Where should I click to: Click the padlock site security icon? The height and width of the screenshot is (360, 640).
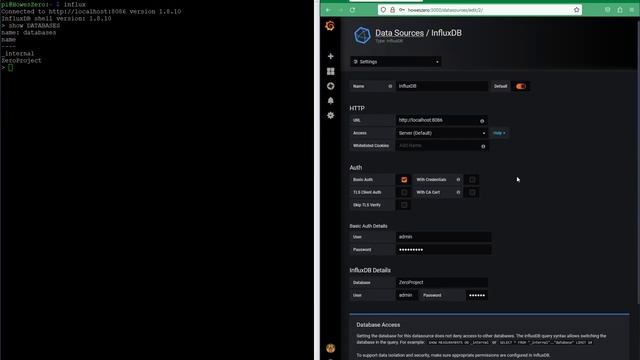click(x=392, y=10)
